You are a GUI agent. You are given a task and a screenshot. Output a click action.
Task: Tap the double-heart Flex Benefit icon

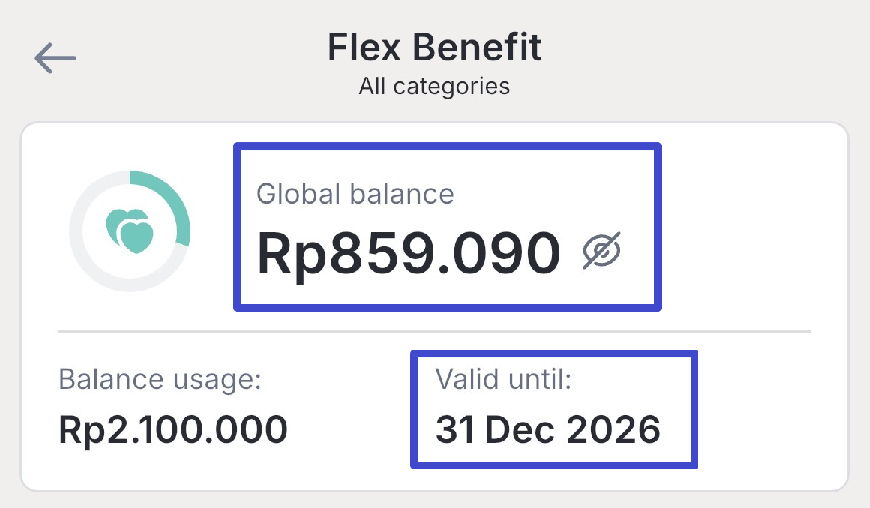pyautogui.click(x=130, y=231)
